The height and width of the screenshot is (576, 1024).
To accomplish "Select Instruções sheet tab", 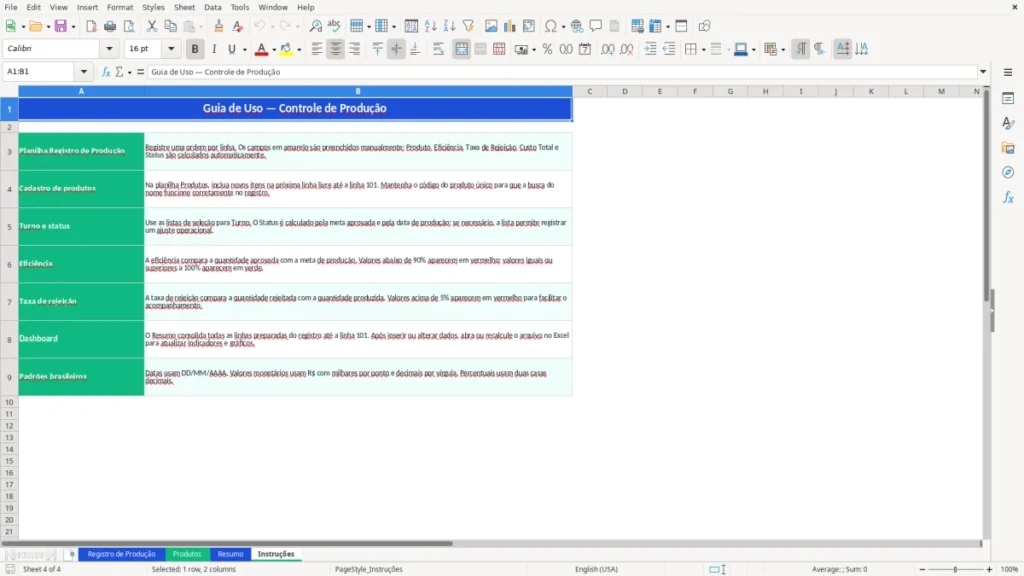I will [276, 554].
